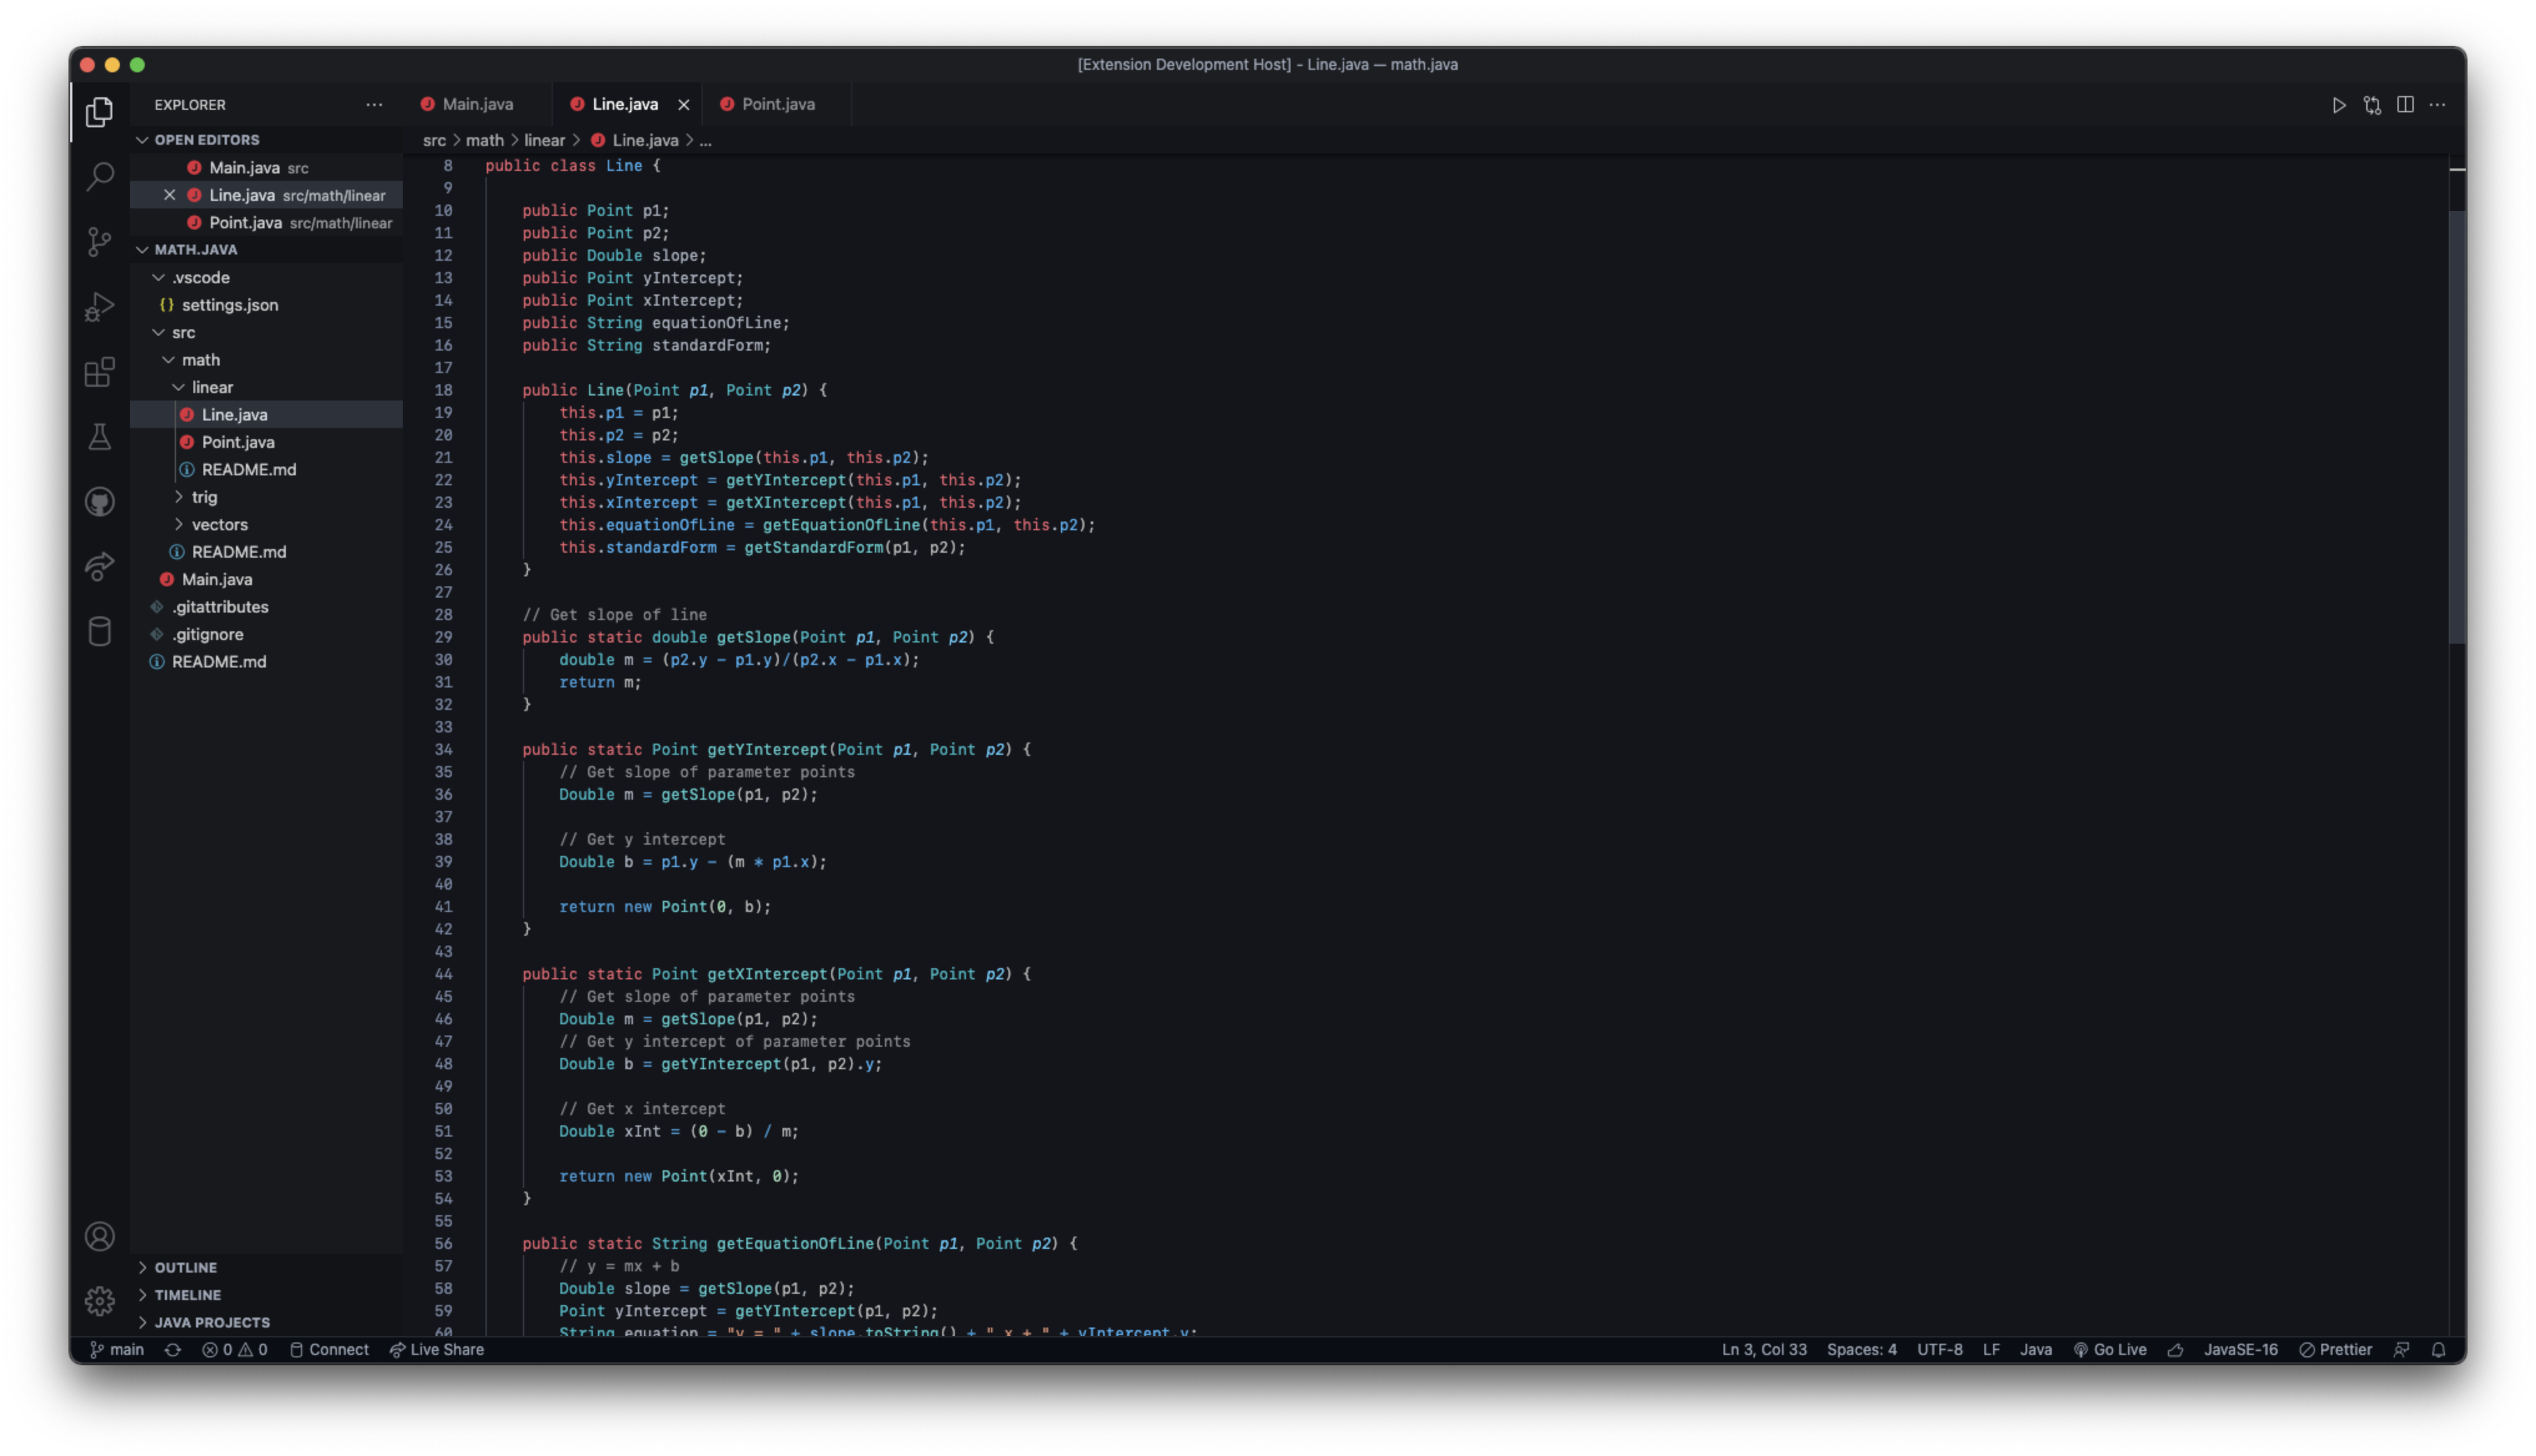Open the Extensions view
2536x1456 pixels.
(x=99, y=372)
